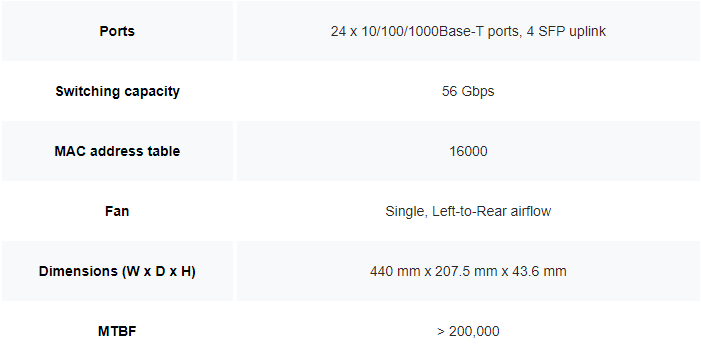This screenshot has width=701, height=362.
Task: Click the 16000 value cell
Action: tap(468, 151)
